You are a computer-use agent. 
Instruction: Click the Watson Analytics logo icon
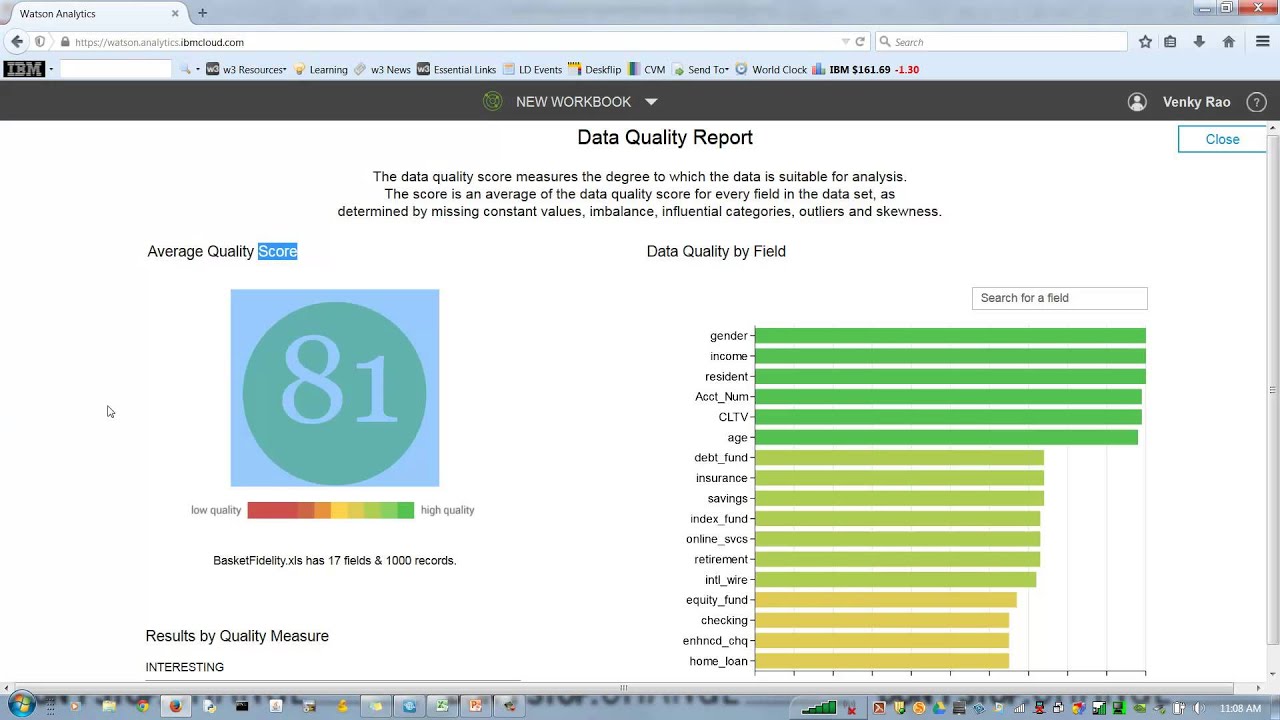pos(492,101)
